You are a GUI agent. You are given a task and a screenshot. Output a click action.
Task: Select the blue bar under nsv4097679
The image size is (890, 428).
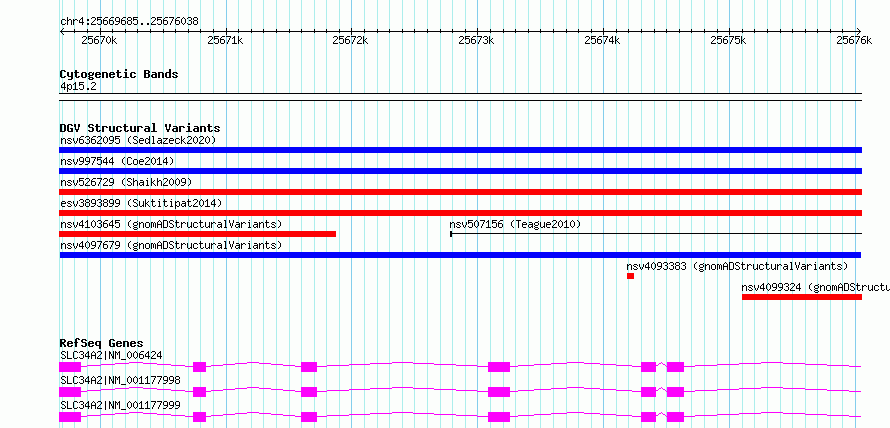(x=460, y=255)
